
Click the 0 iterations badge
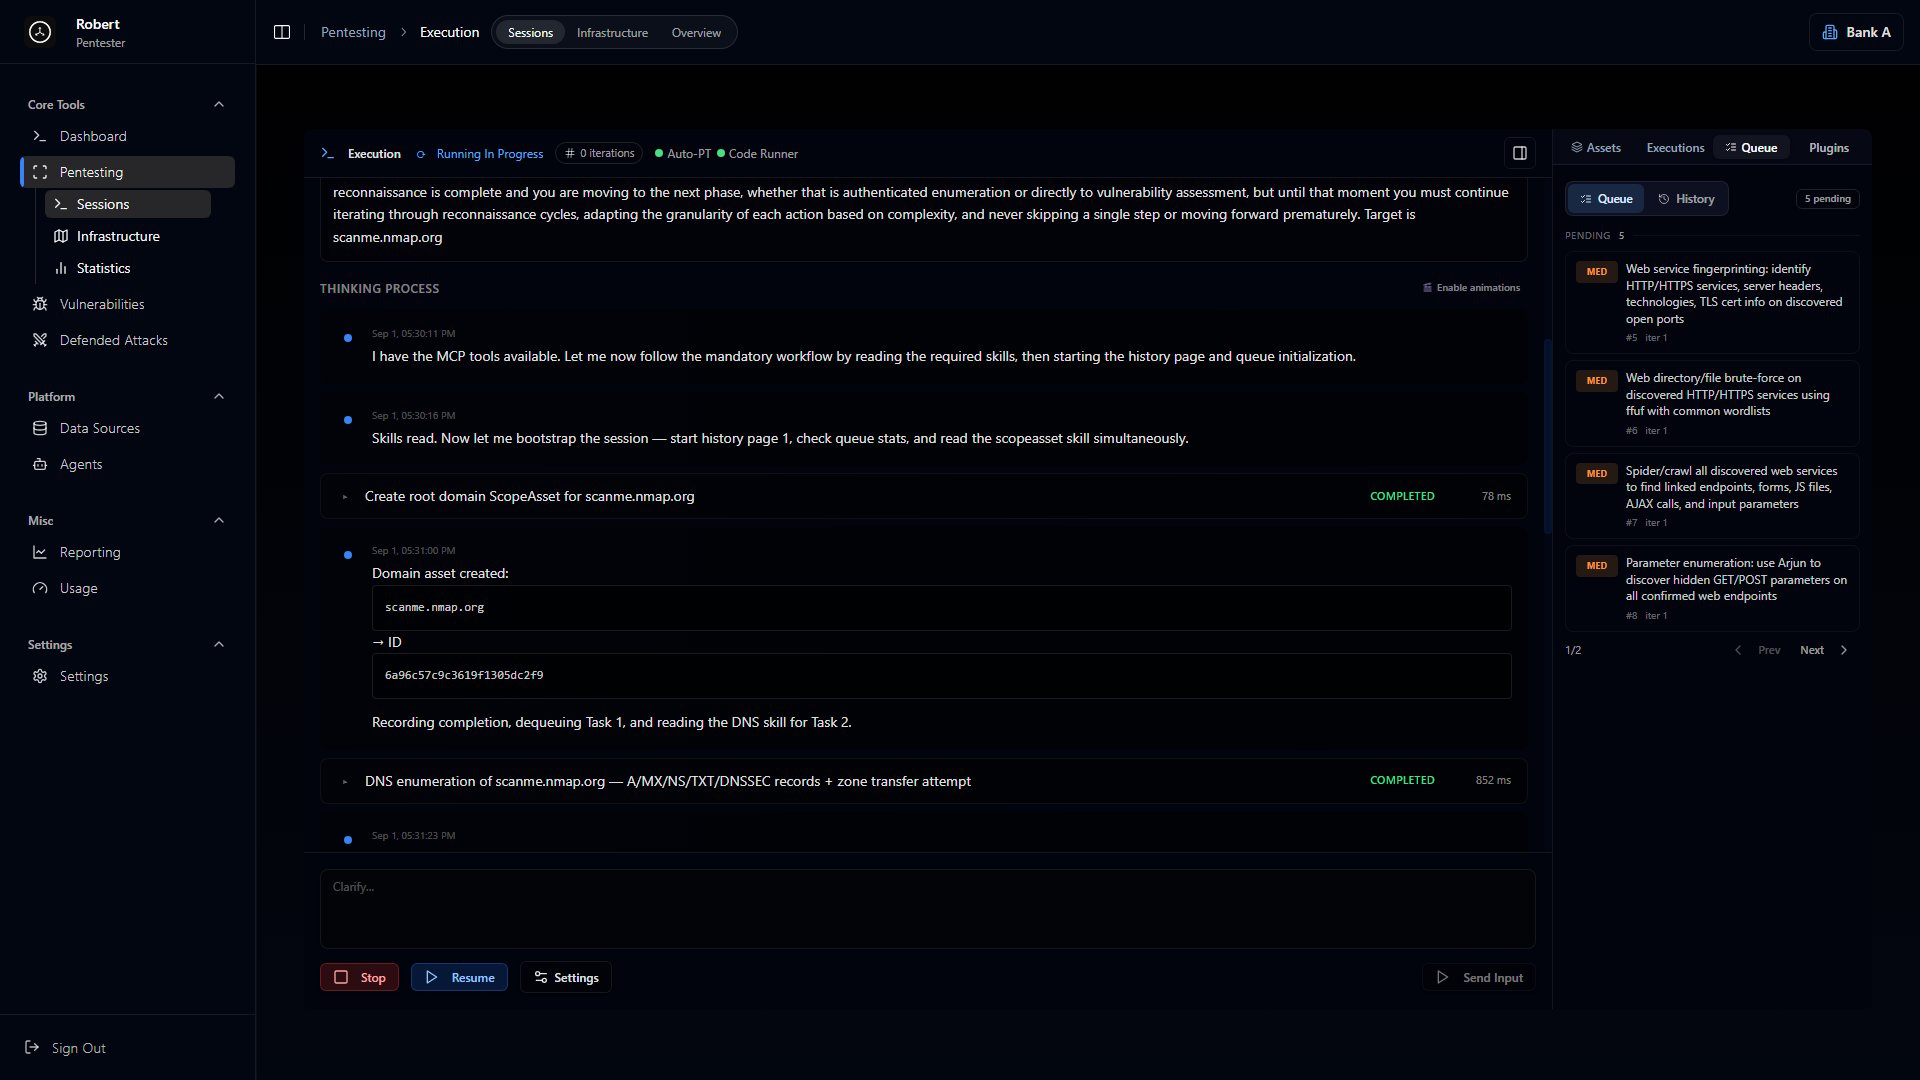point(599,153)
